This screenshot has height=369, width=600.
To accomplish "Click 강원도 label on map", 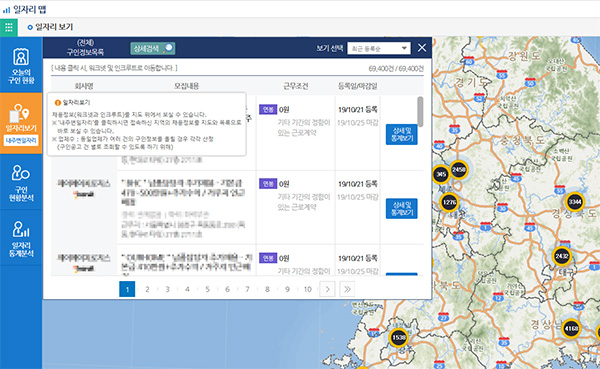I will point(524,57).
